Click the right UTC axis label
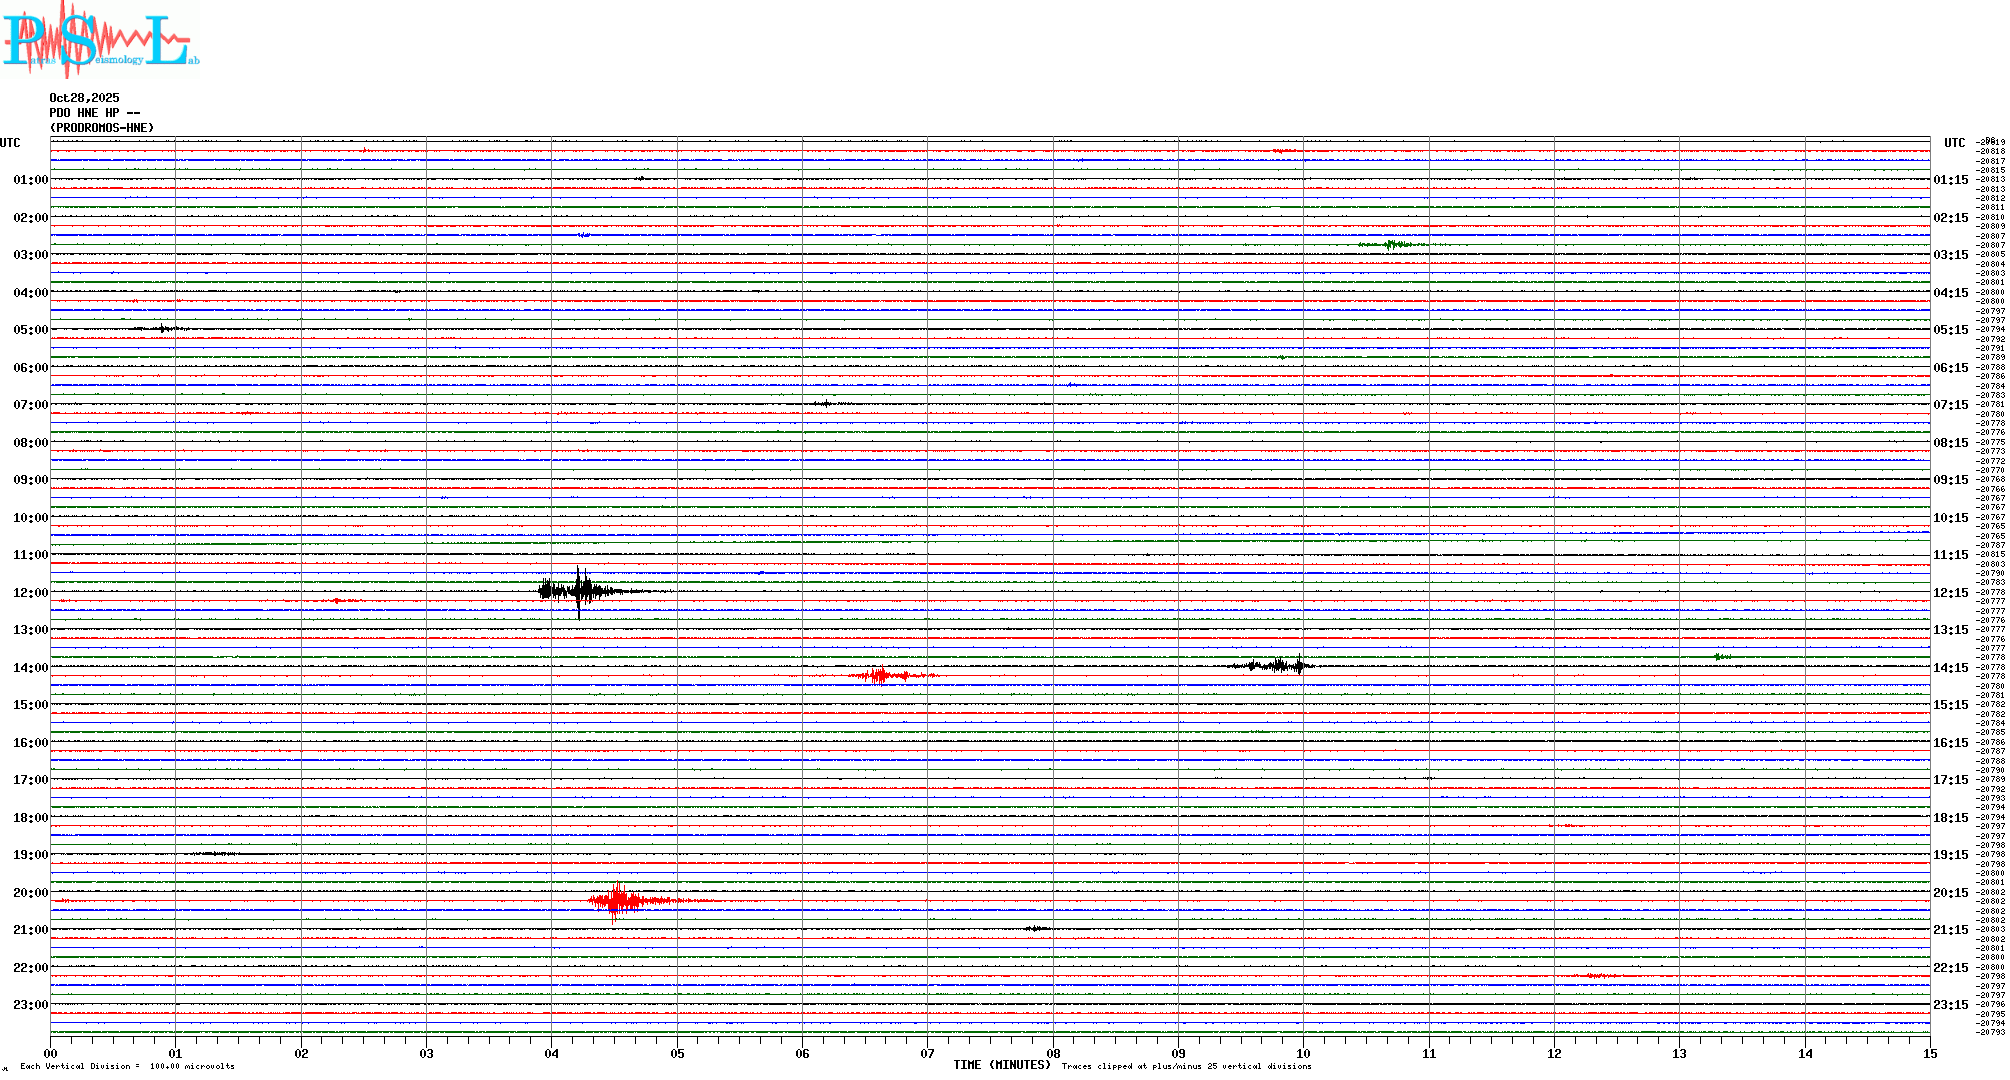2010x1080 pixels. 1954,143
